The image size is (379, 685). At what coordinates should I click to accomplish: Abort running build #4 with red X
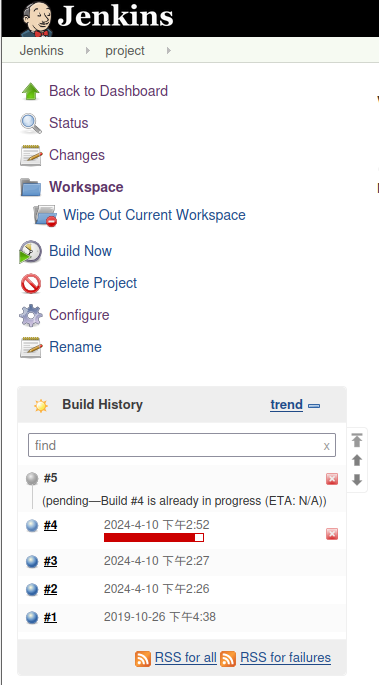332,534
